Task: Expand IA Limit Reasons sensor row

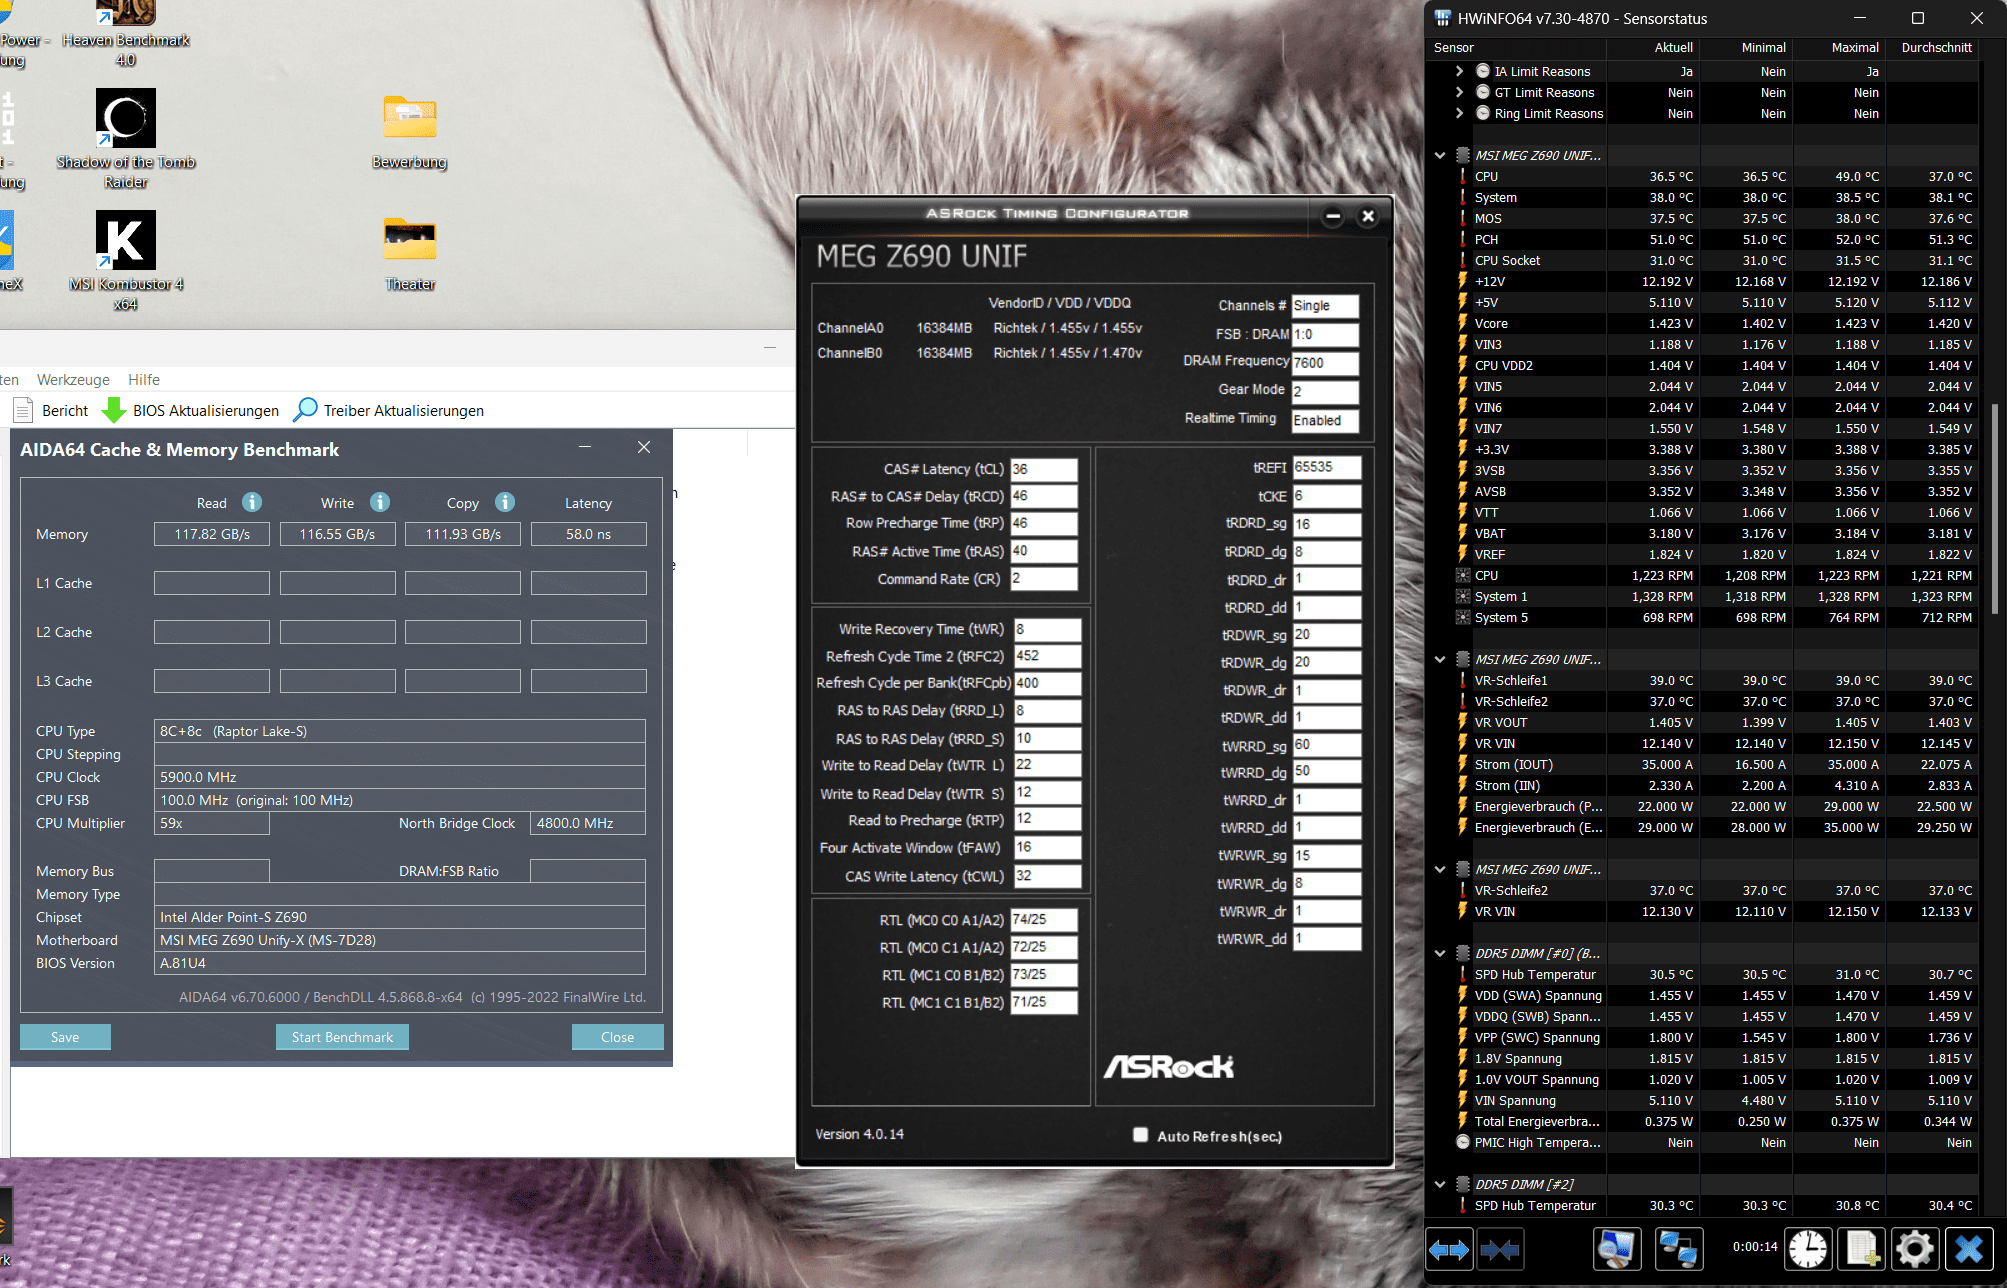Action: click(1459, 71)
